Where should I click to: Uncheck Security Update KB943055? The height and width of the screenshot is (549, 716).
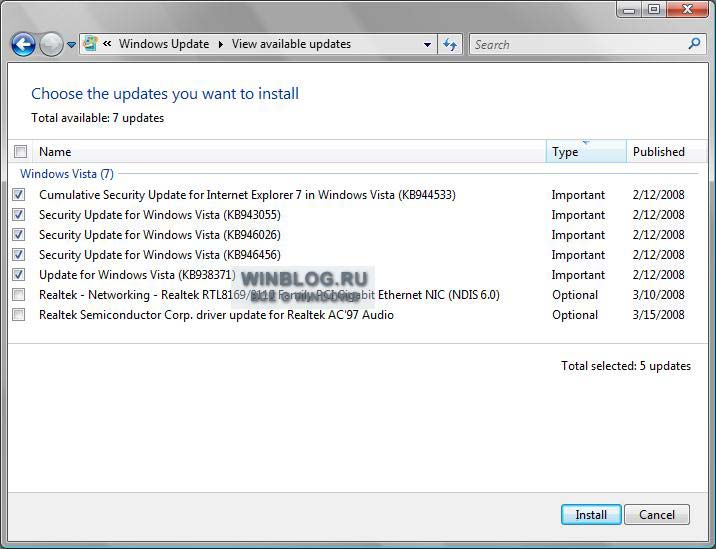[x=19, y=214]
